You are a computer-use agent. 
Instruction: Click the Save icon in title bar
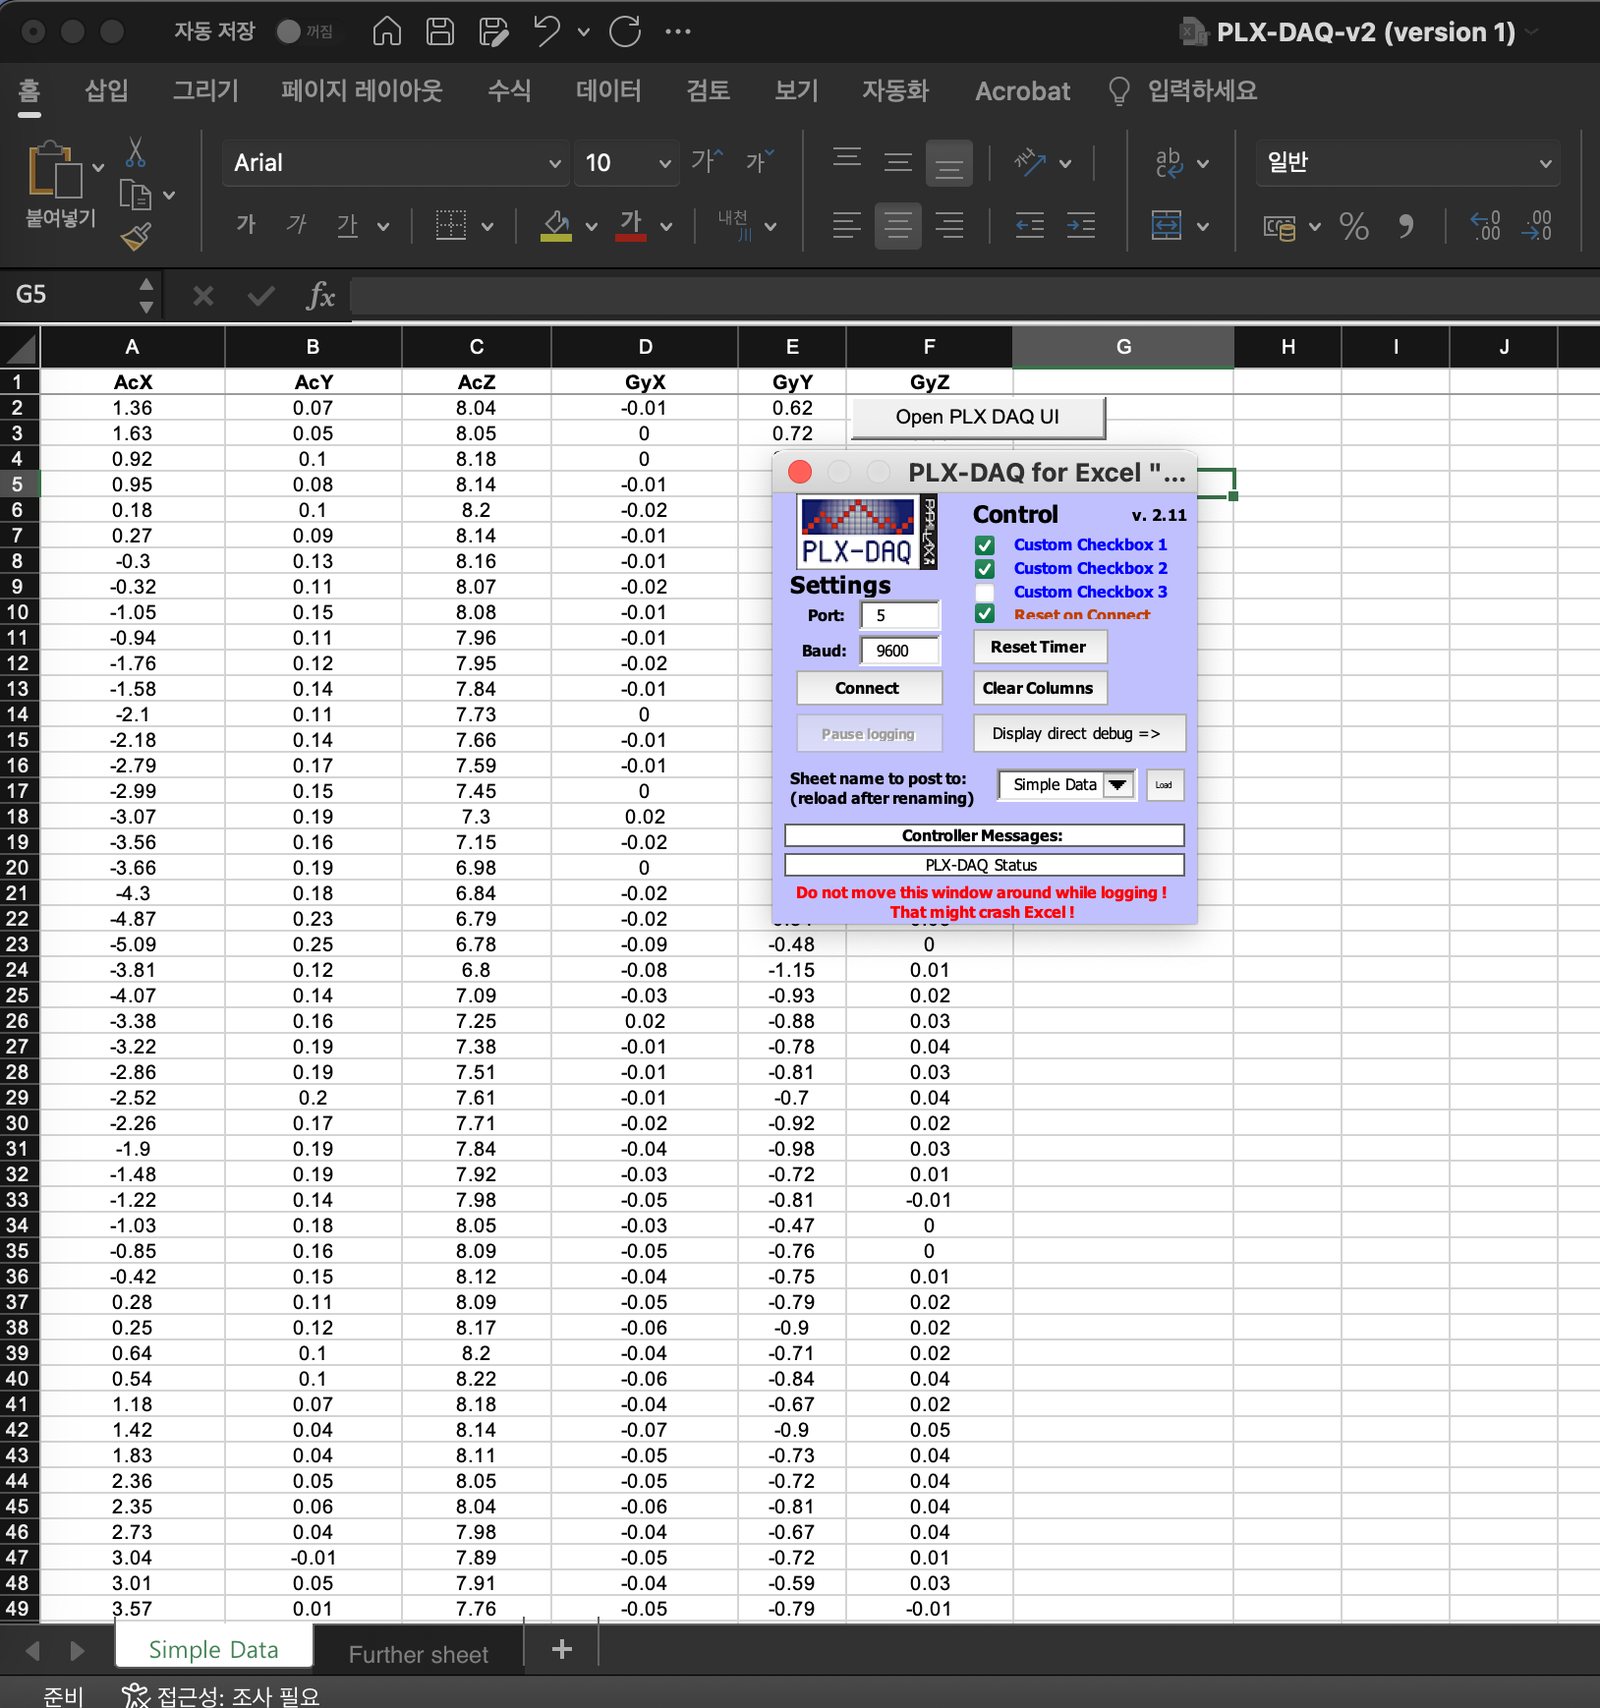[x=440, y=32]
